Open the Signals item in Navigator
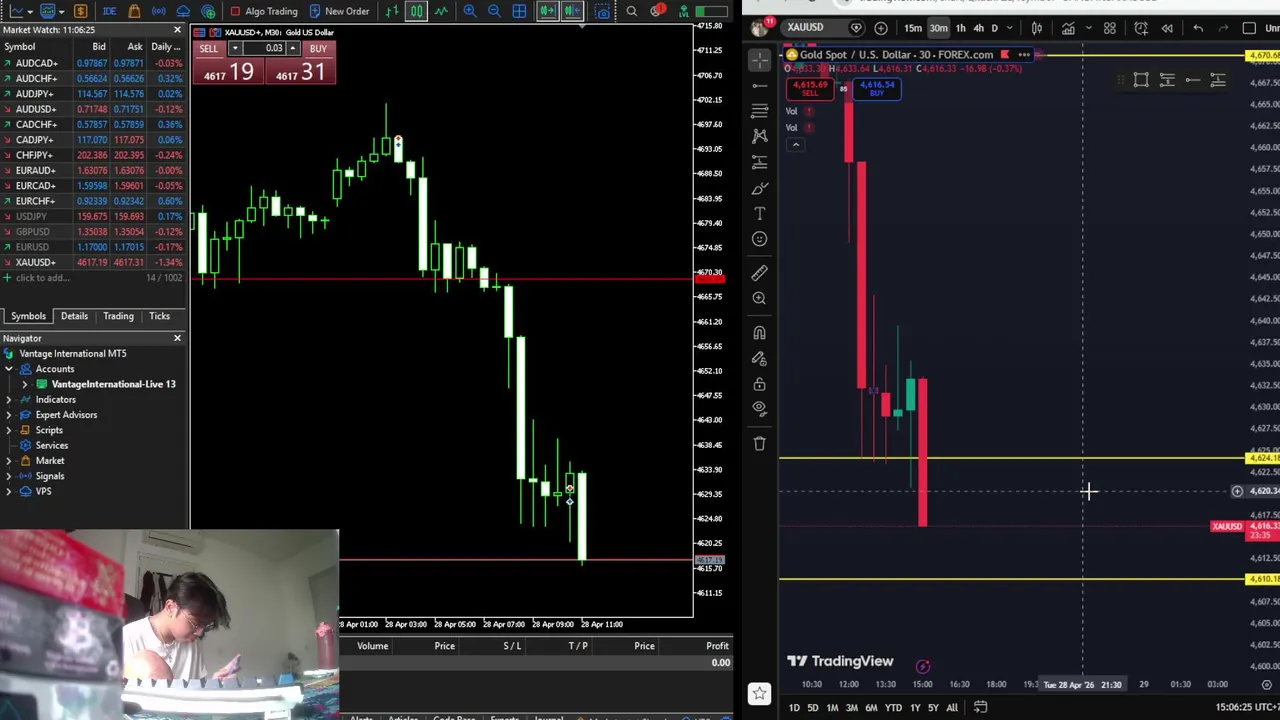 coord(49,476)
